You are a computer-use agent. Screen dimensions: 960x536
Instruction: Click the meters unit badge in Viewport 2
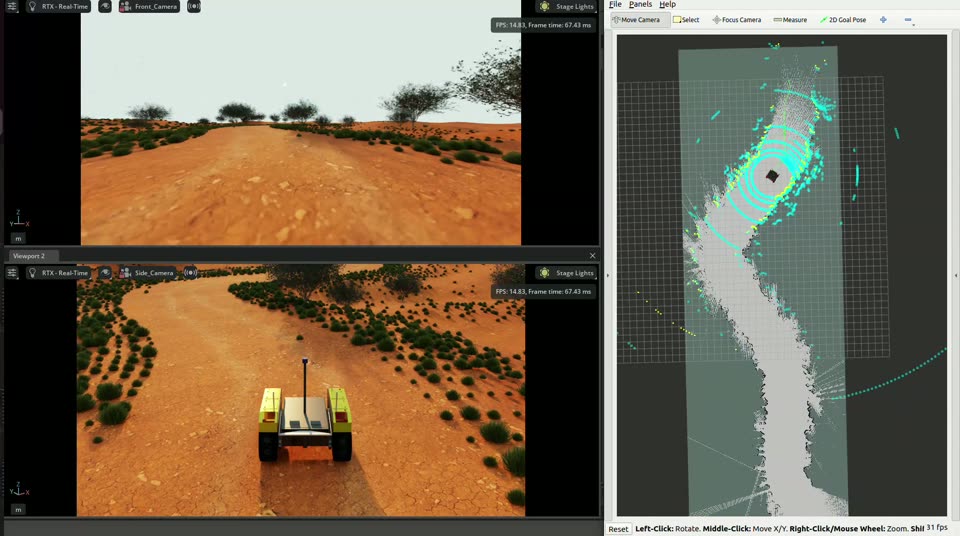18,510
